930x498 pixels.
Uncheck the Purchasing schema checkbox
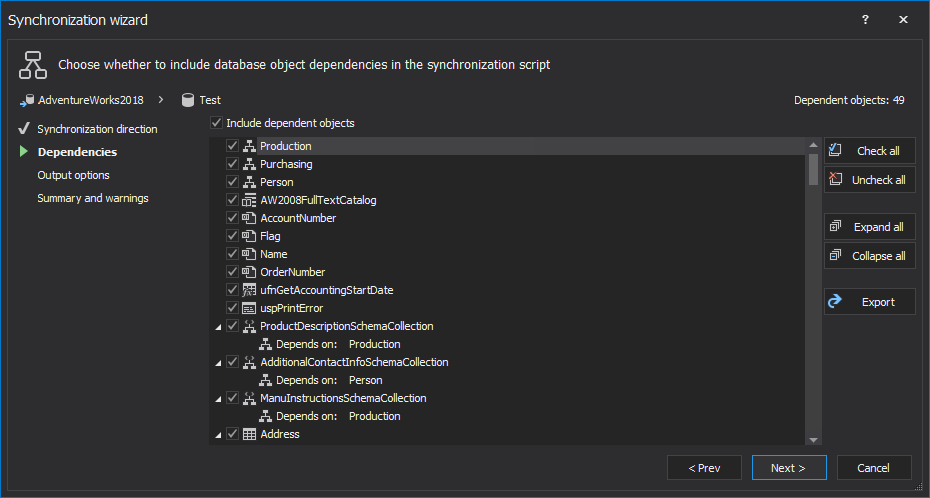(x=233, y=164)
